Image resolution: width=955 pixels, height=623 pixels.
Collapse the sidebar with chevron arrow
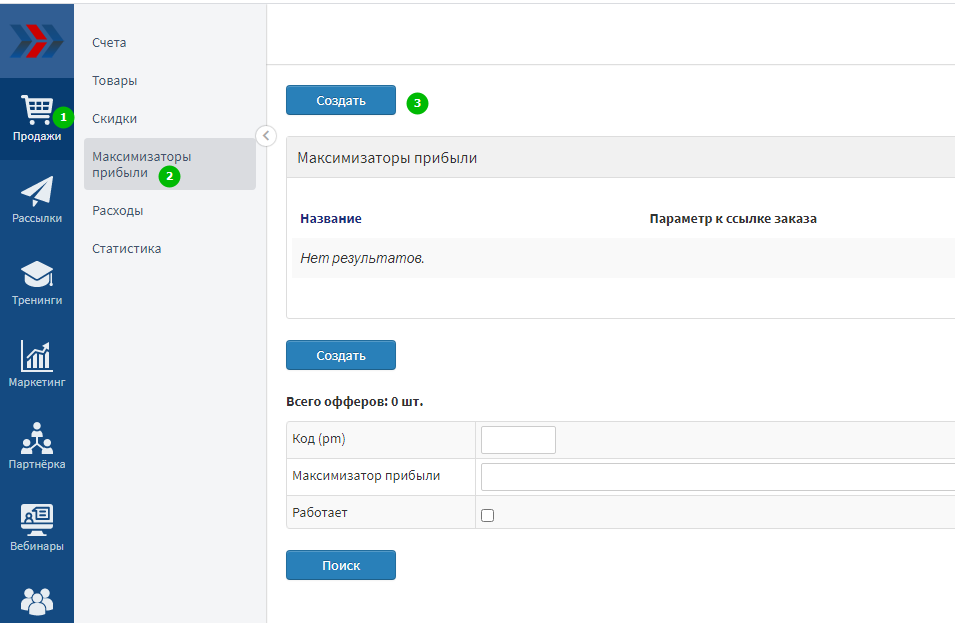(266, 136)
